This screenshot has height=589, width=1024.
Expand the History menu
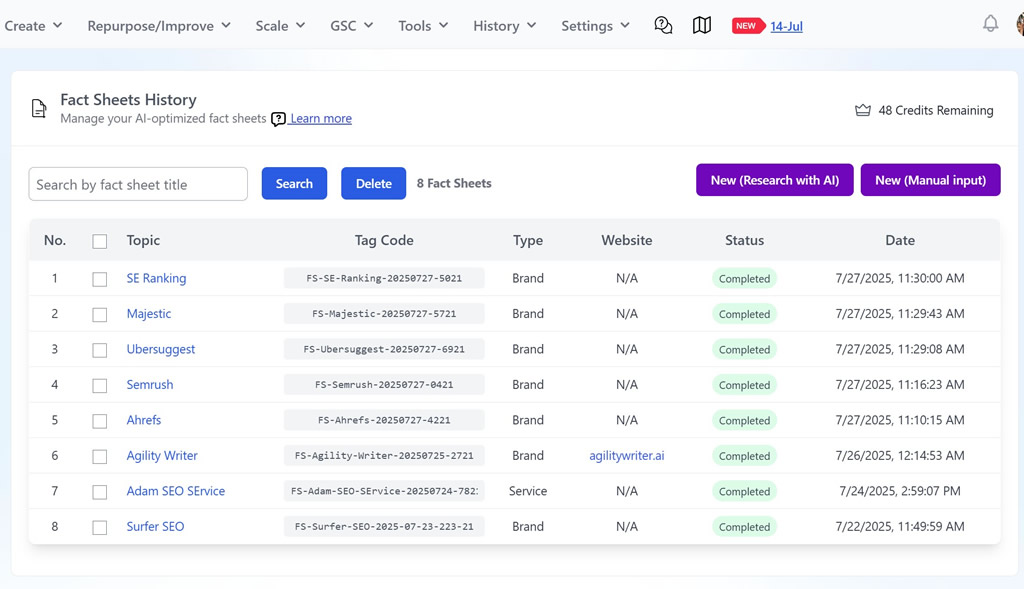click(504, 25)
